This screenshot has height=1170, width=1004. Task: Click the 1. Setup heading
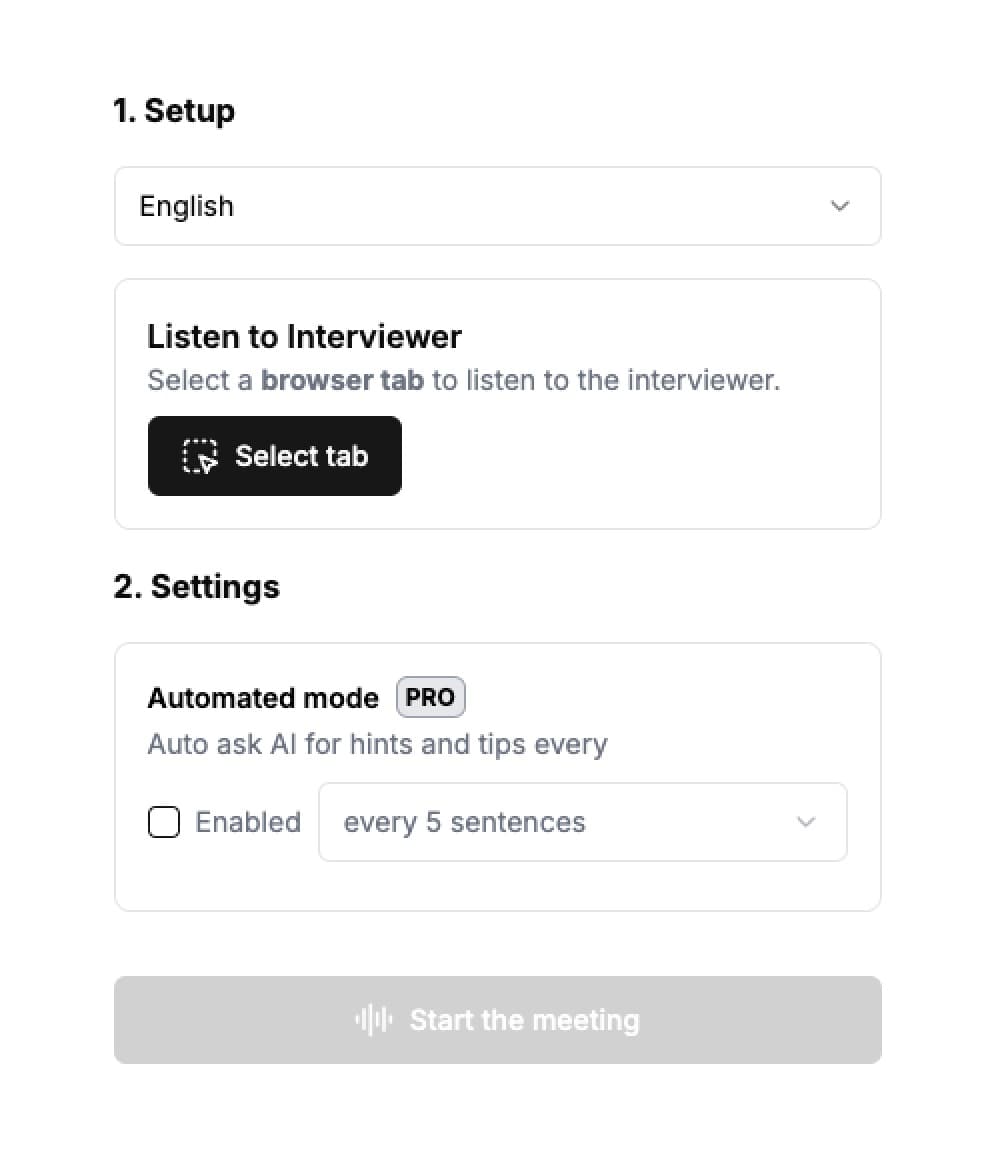click(x=174, y=110)
